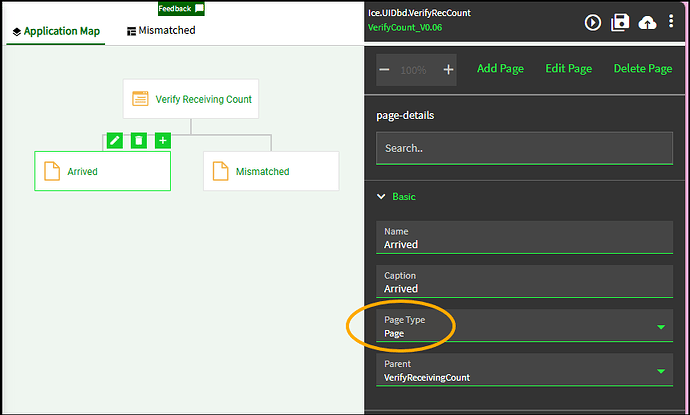Click the page-details Search field

click(524, 148)
